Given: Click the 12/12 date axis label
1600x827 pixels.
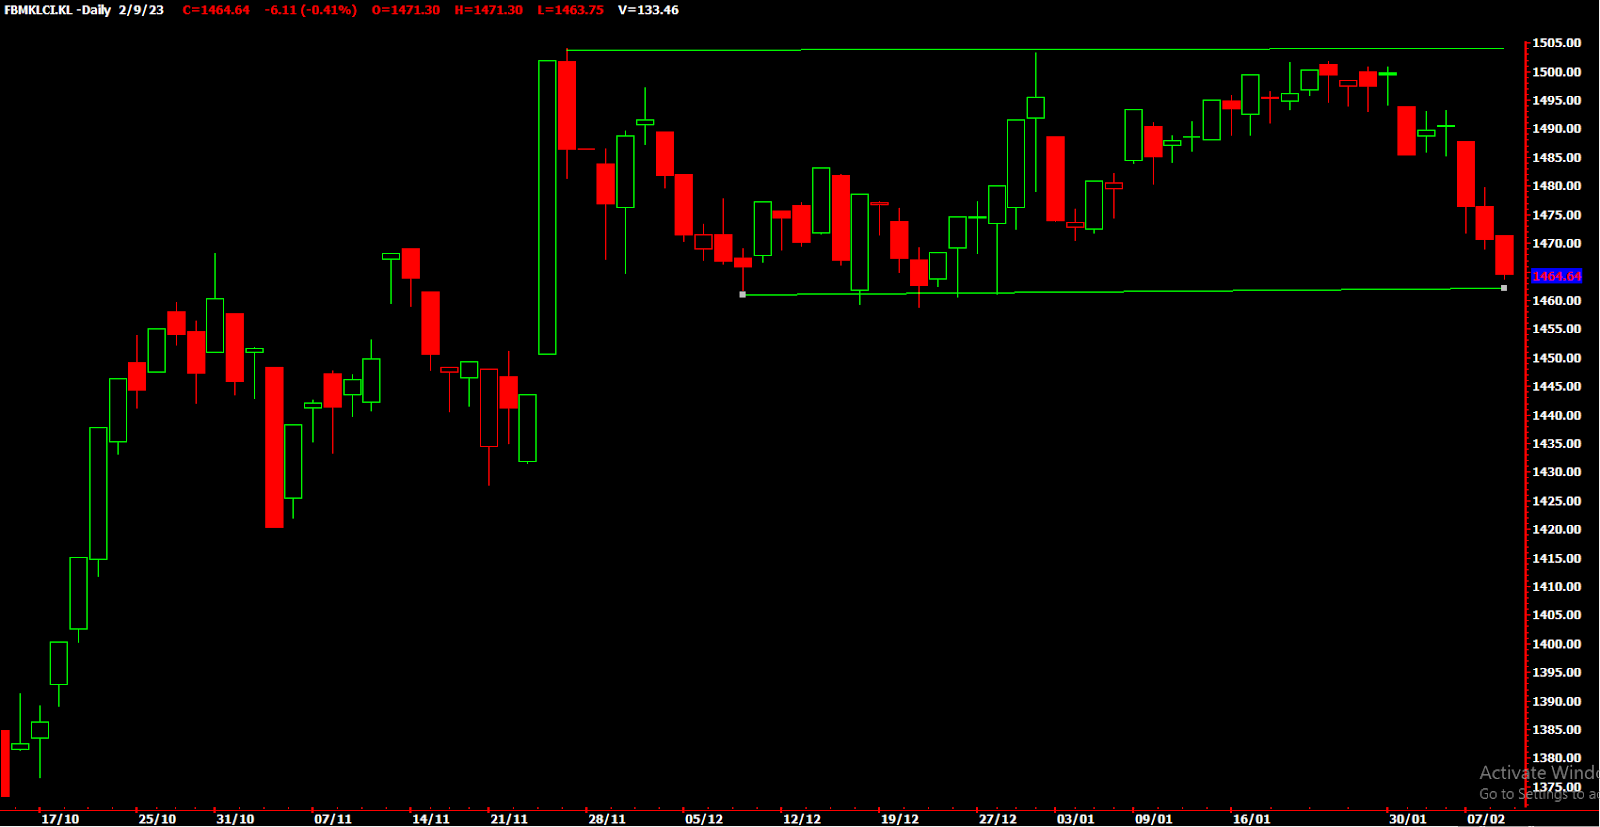Looking at the screenshot, I should tap(802, 819).
